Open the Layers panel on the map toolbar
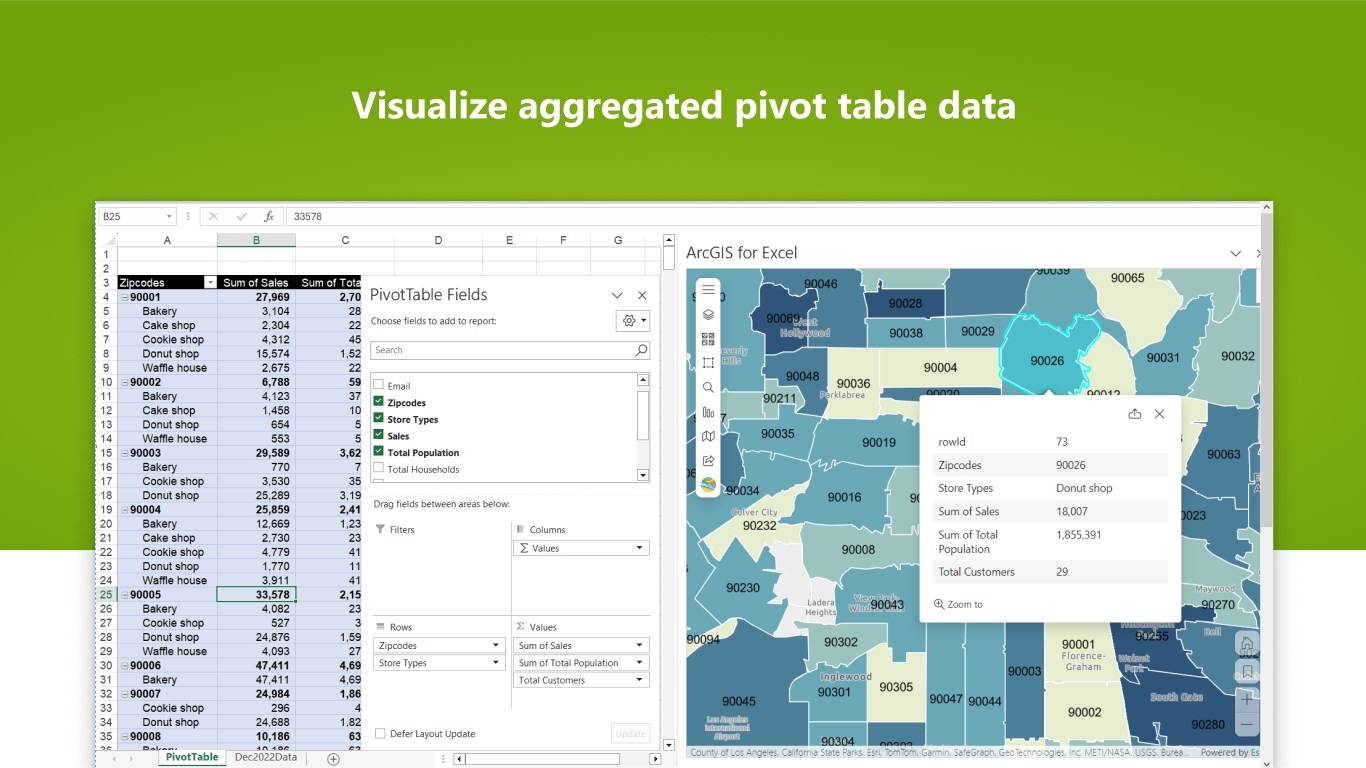This screenshot has width=1366, height=768. pos(708,314)
